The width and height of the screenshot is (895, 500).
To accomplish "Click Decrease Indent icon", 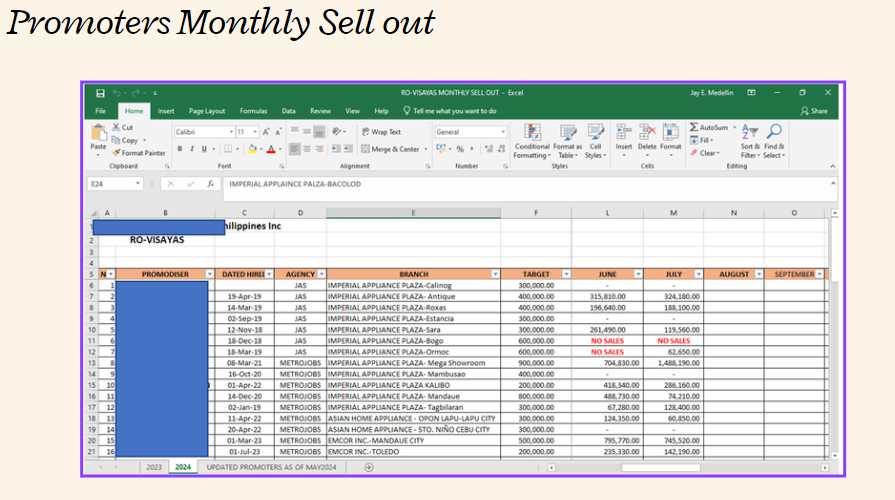I will pos(336,149).
